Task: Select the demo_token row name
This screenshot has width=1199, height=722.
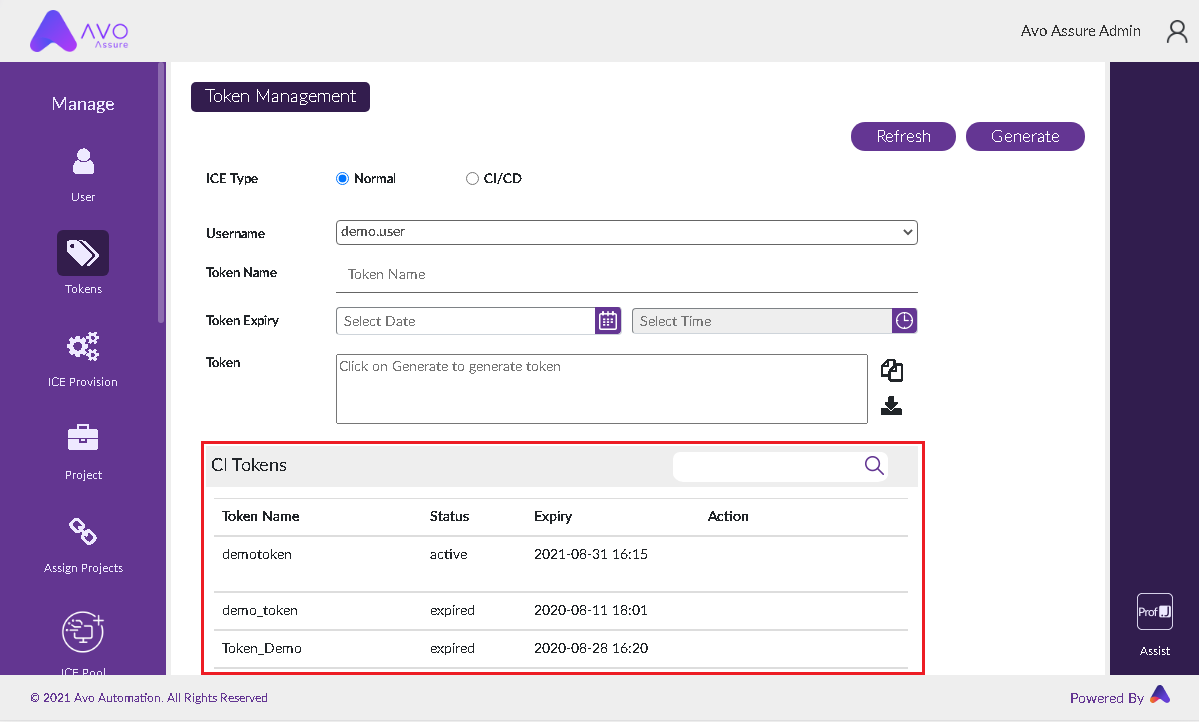Action: coord(260,610)
